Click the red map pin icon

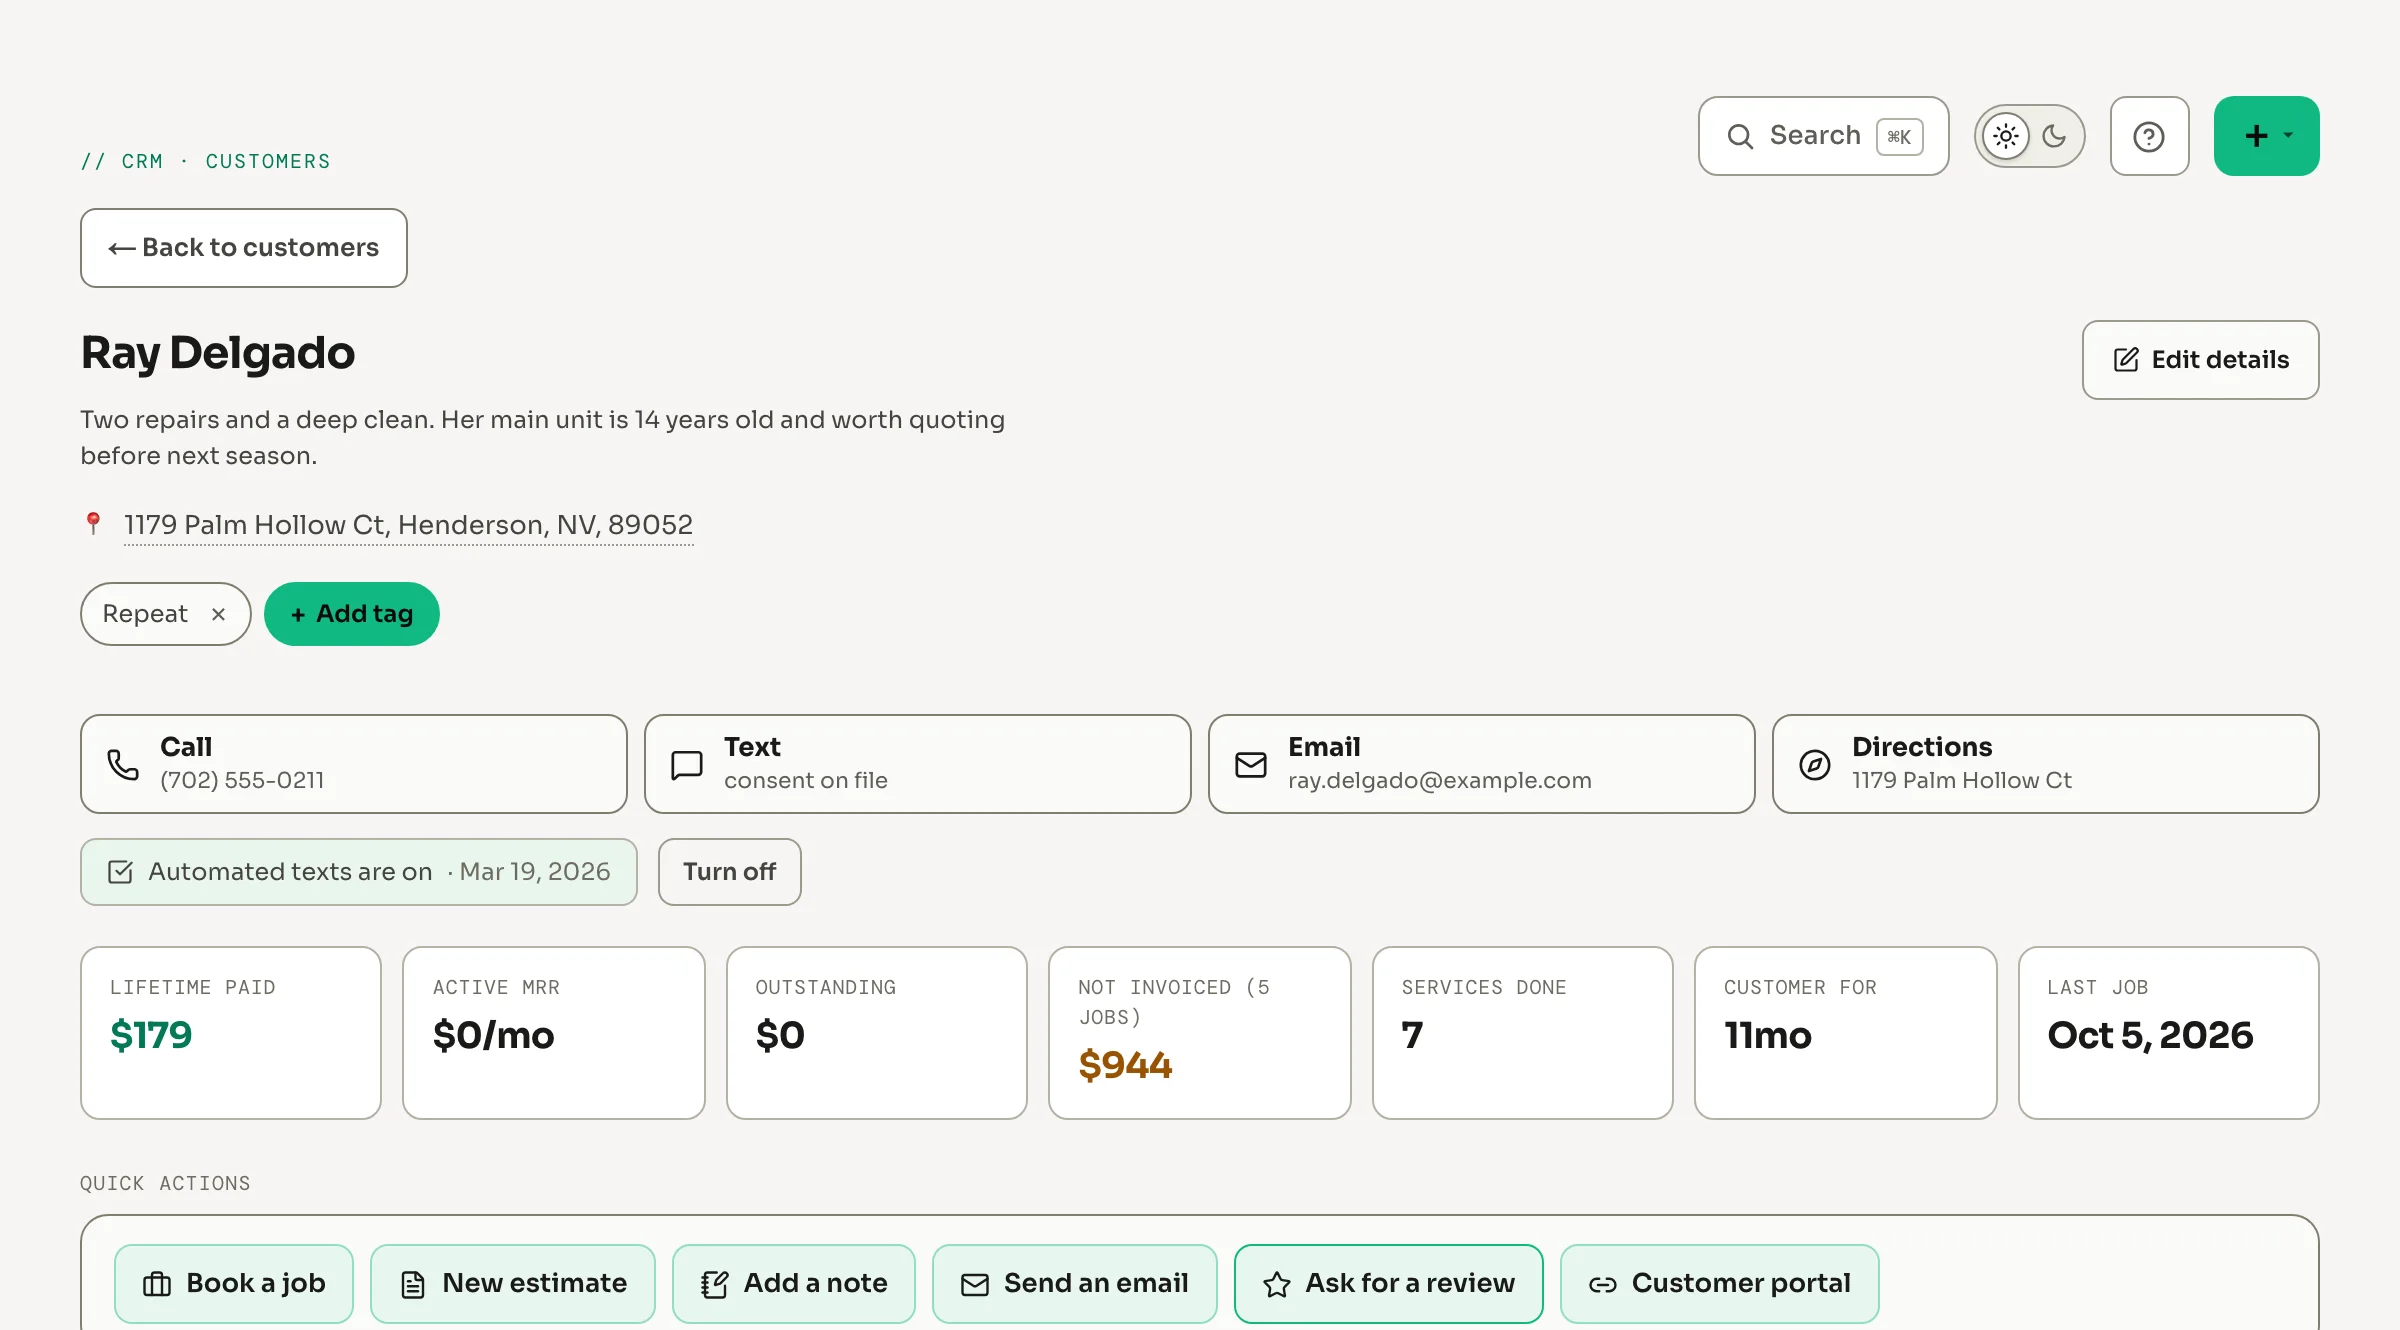click(x=93, y=523)
